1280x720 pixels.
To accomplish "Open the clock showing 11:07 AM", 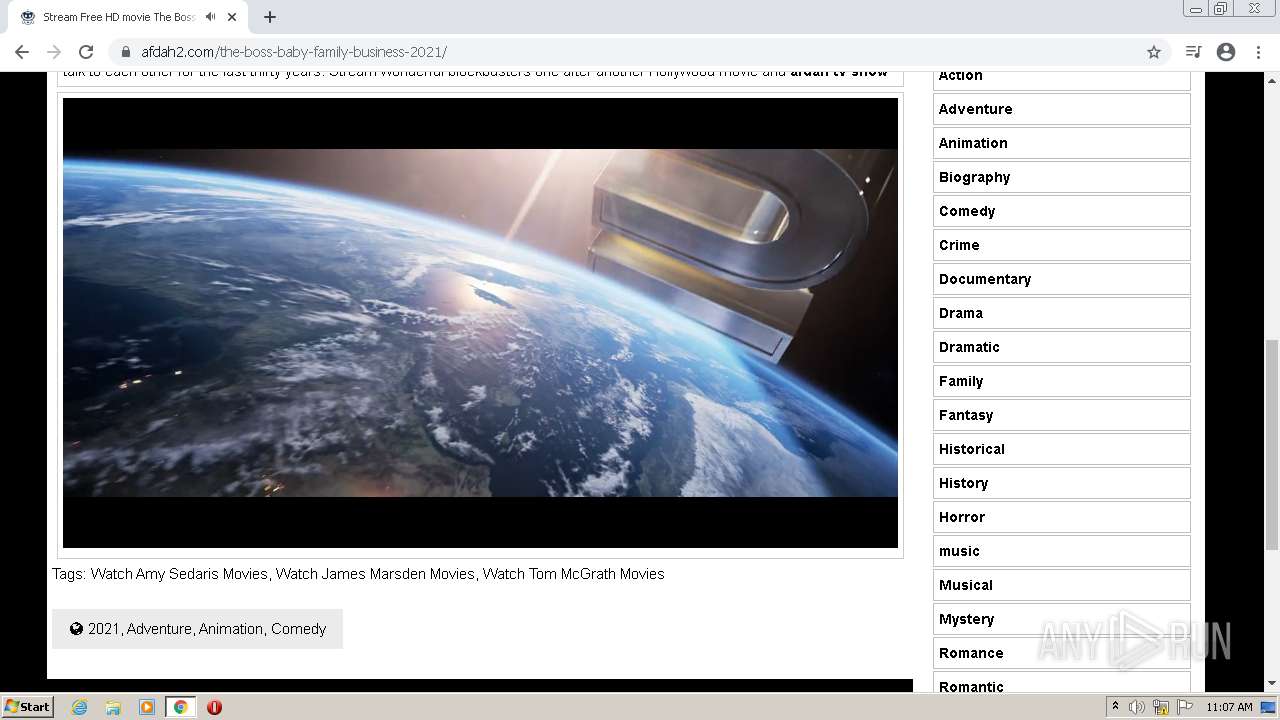I will (x=1229, y=707).
